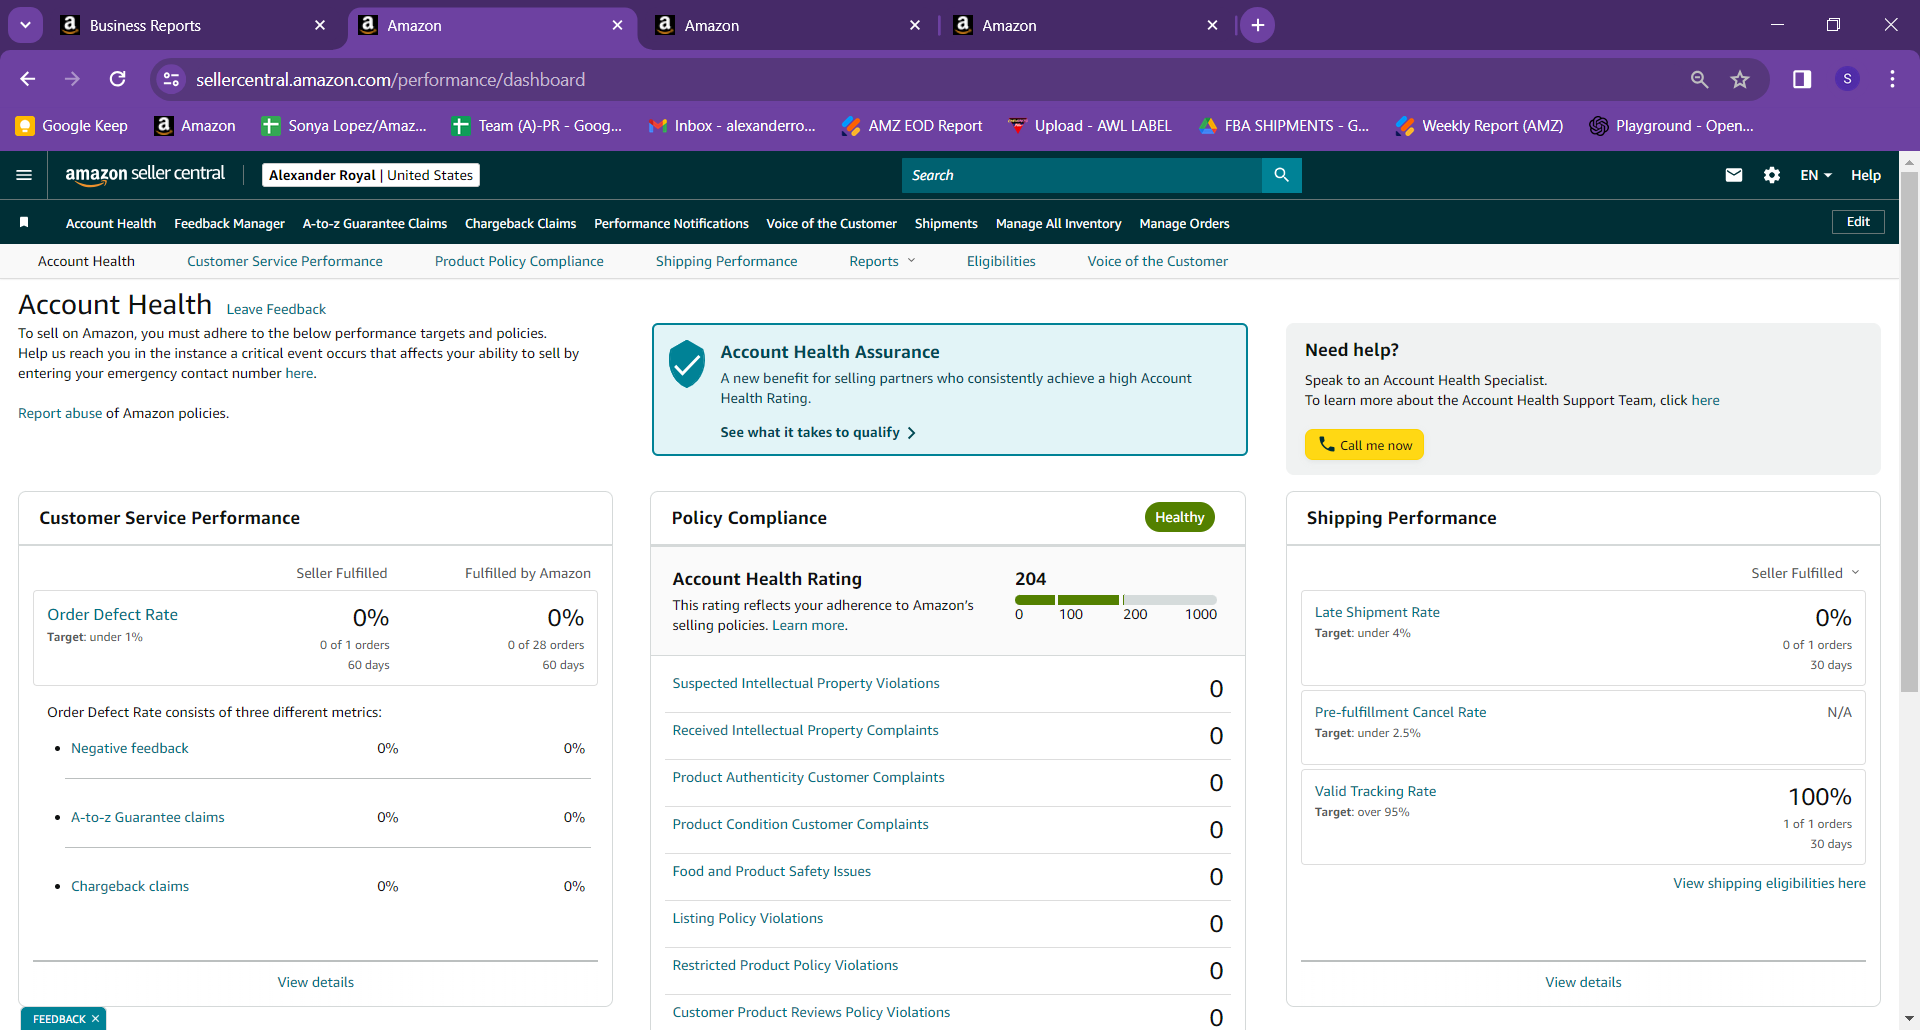The width and height of the screenshot is (1920, 1030).
Task: Open Order Defect Rate link
Action: (x=112, y=614)
